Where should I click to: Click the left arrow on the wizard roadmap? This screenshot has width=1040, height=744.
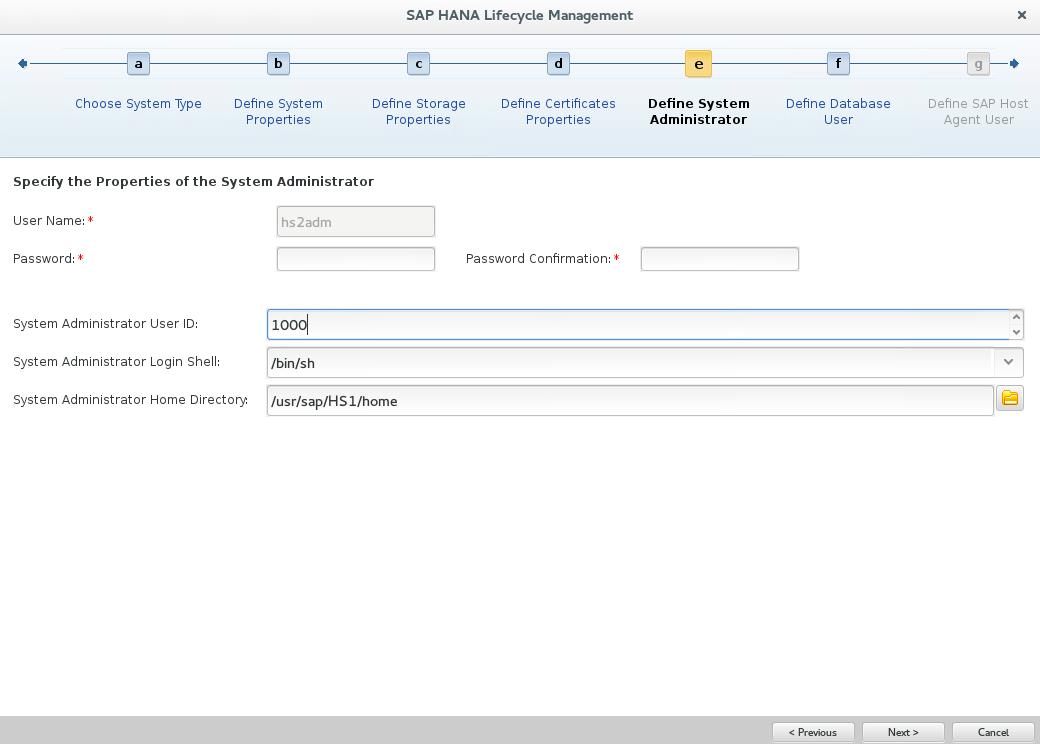[22, 63]
